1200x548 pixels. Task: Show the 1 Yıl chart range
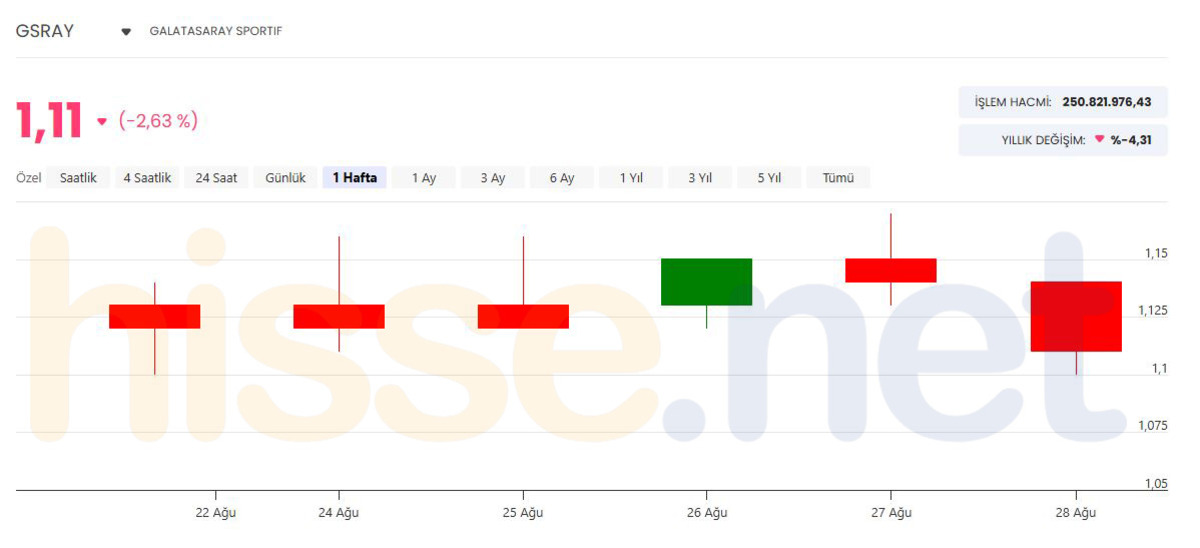click(x=631, y=178)
